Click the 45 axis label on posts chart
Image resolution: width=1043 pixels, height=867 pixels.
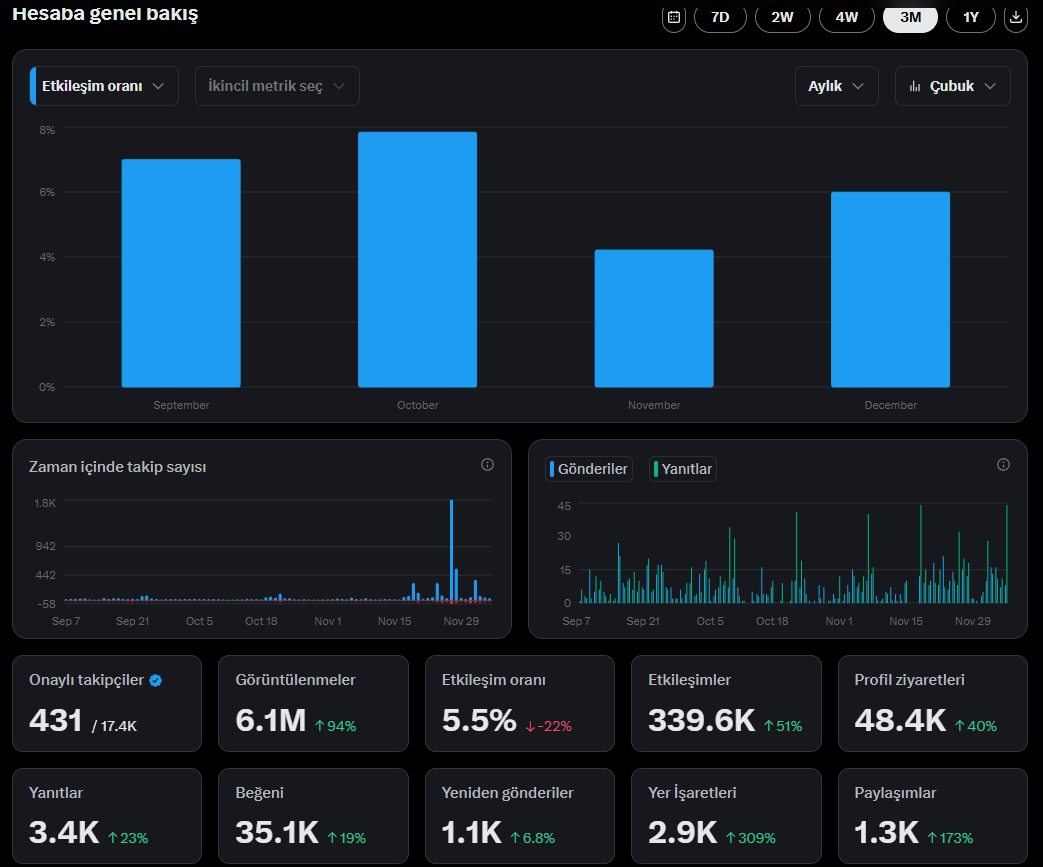[x=564, y=506]
